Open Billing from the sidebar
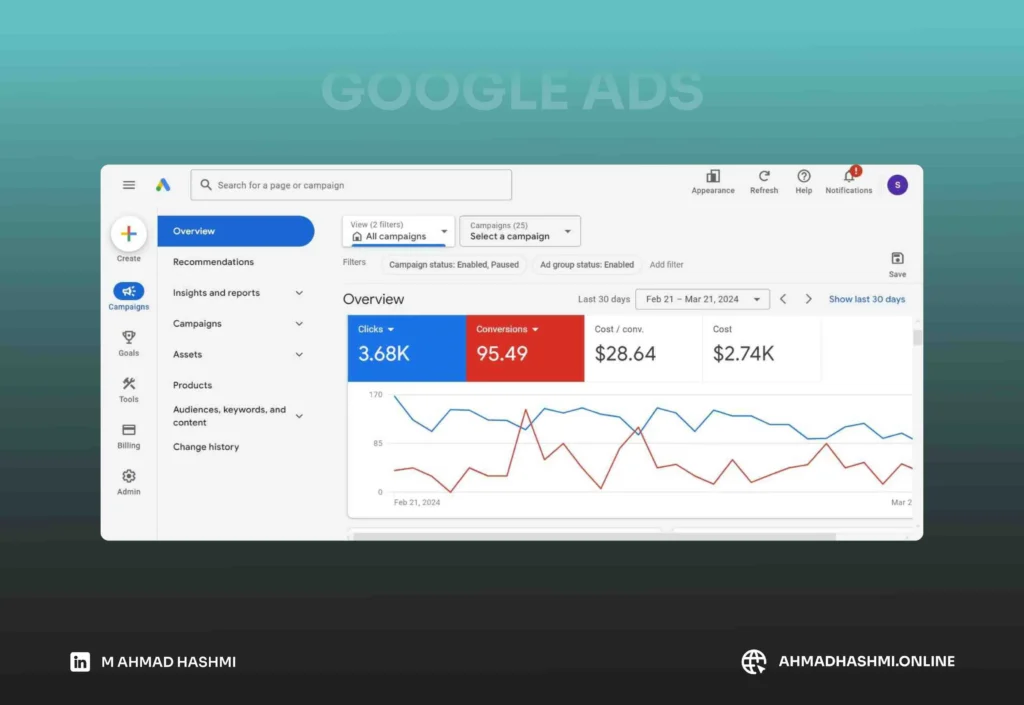 pyautogui.click(x=129, y=435)
